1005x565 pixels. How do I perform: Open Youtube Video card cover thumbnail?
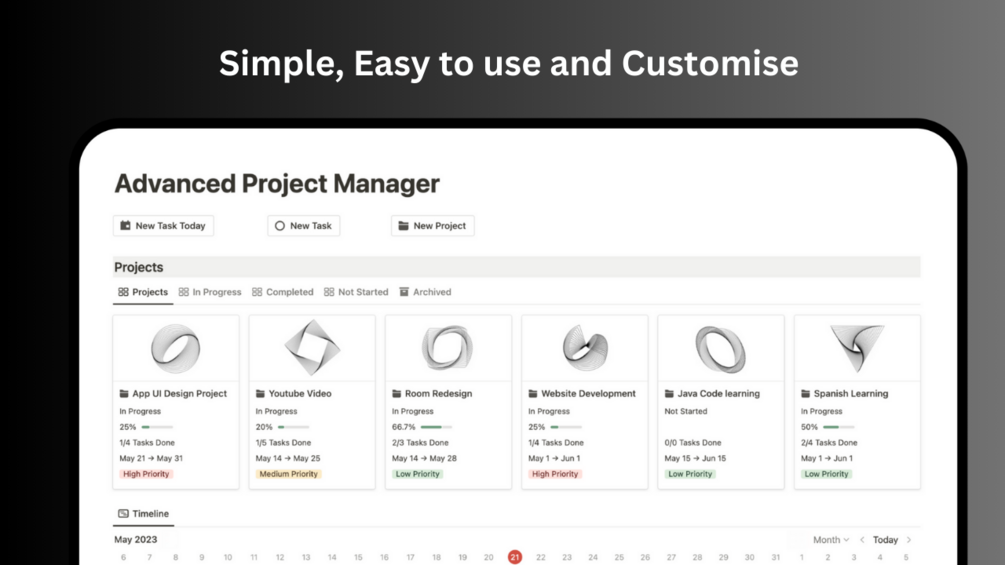click(x=312, y=348)
